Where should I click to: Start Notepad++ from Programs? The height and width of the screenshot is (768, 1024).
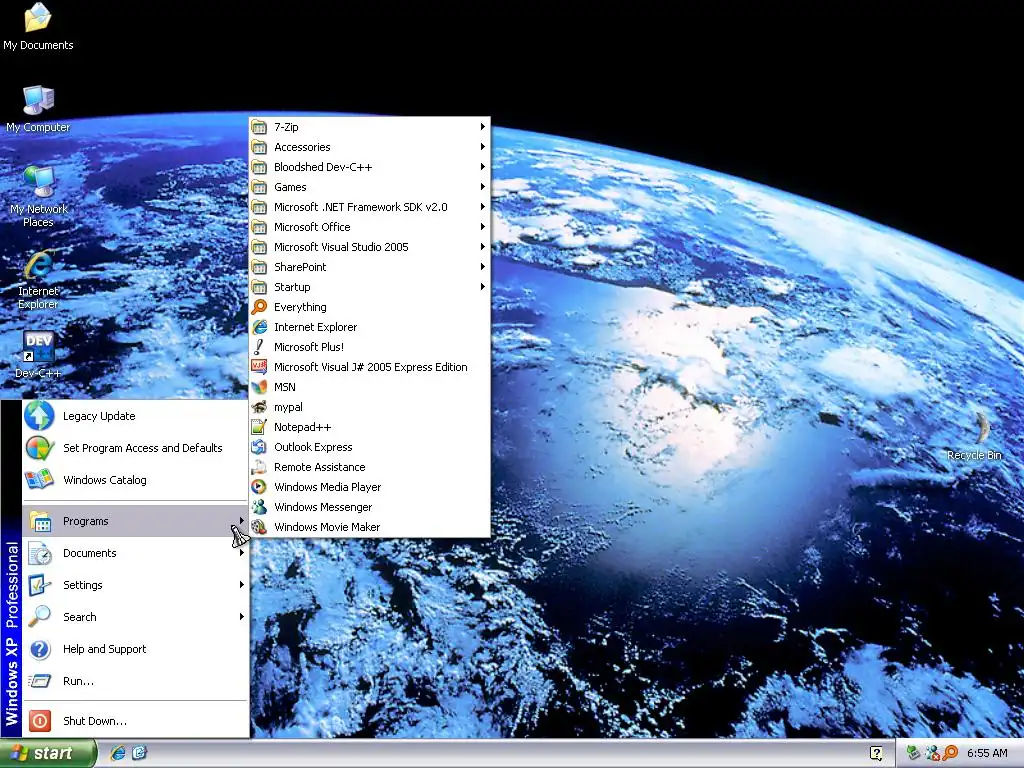pyautogui.click(x=370, y=427)
